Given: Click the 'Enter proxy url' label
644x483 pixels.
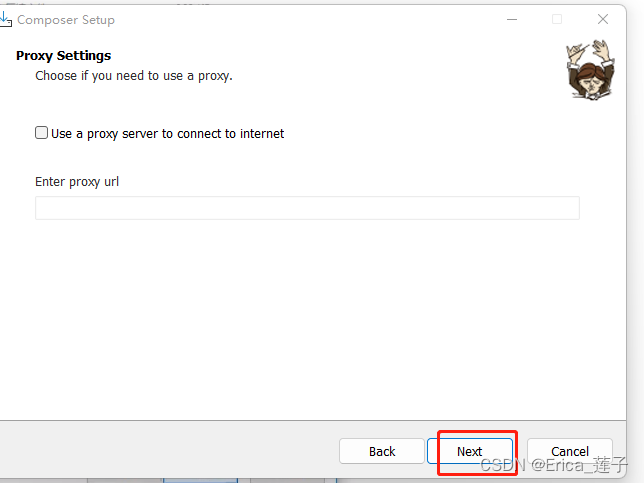Looking at the screenshot, I should click(x=77, y=182).
